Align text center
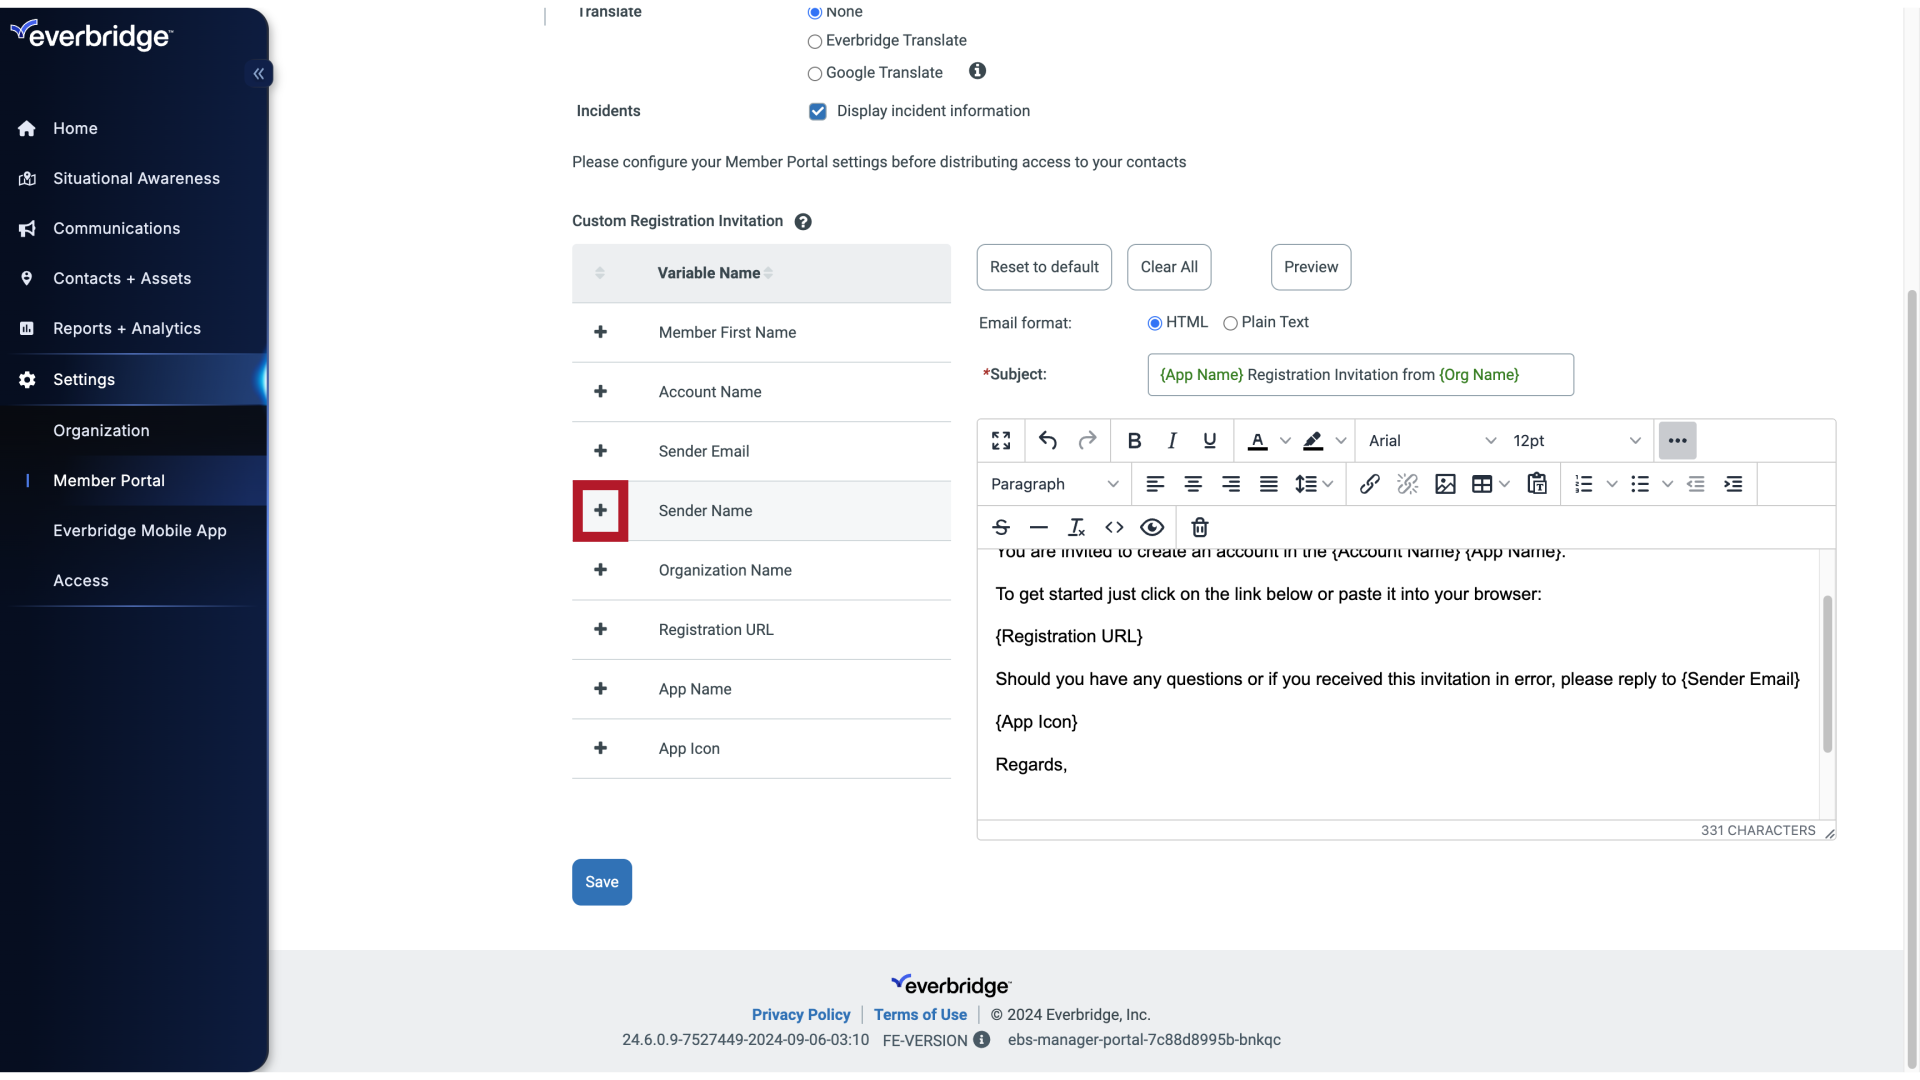The image size is (1920, 1080). (x=1193, y=484)
